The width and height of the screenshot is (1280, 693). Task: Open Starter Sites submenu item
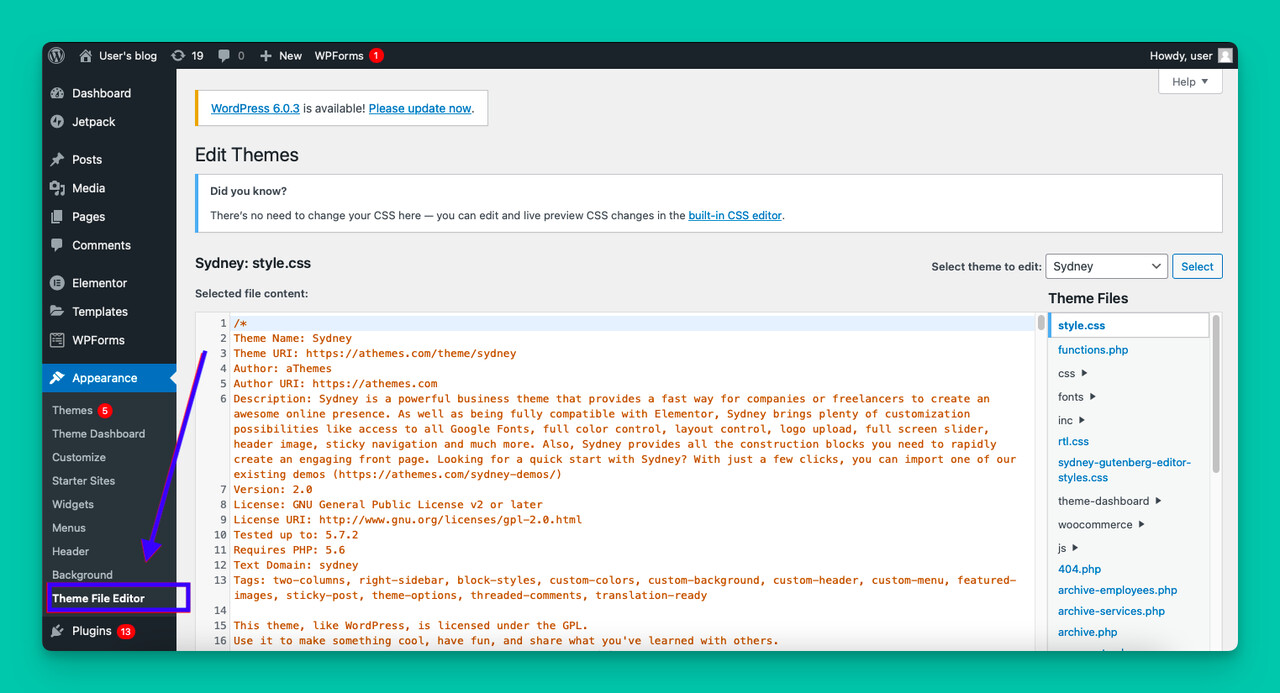tap(84, 481)
